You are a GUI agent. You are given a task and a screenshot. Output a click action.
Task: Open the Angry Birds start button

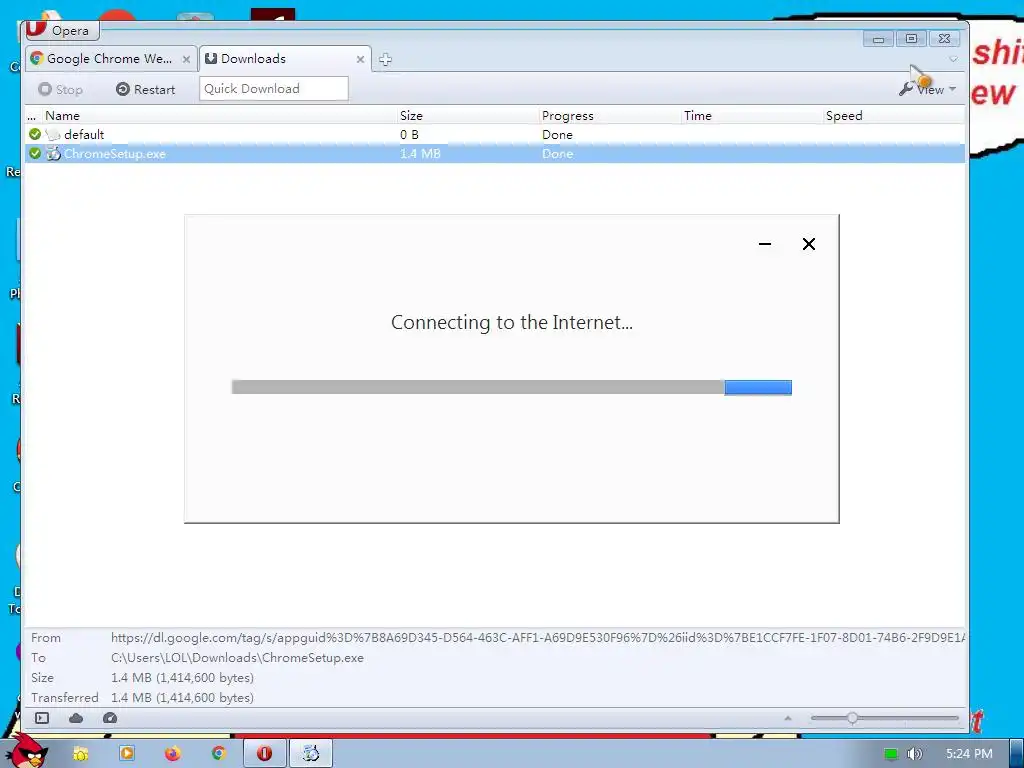click(x=27, y=752)
